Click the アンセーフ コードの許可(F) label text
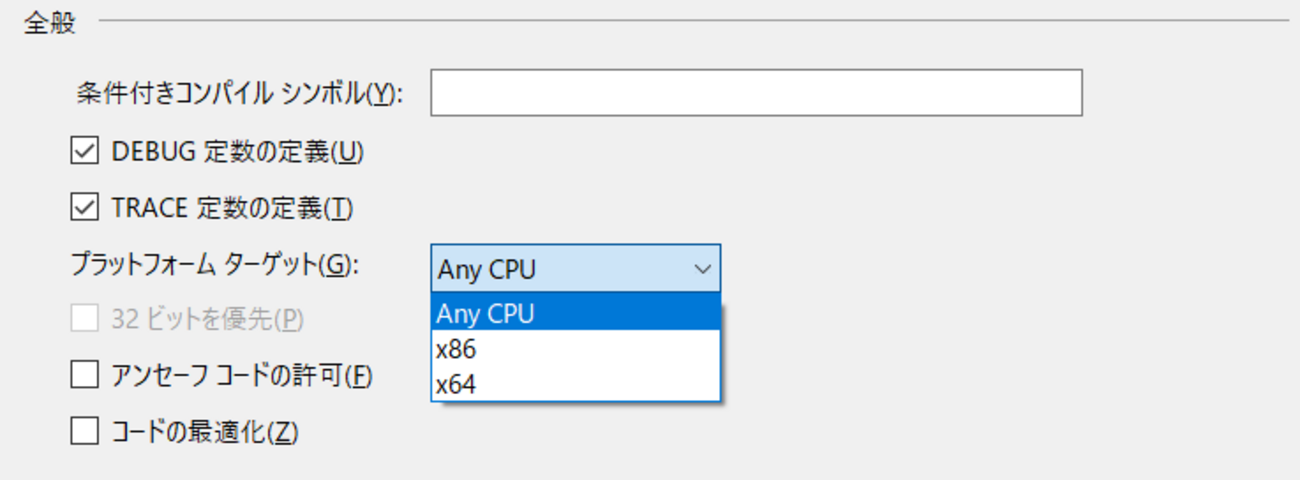 coord(241,376)
